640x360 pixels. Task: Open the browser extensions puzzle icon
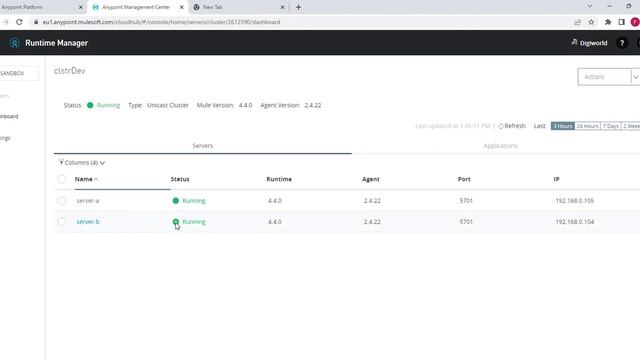pos(608,22)
